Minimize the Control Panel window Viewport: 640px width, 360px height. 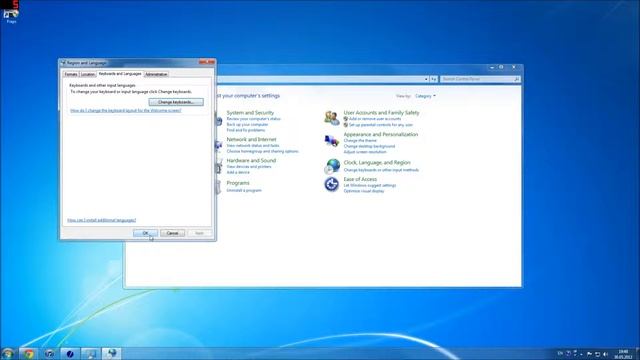pyautogui.click(x=492, y=67)
